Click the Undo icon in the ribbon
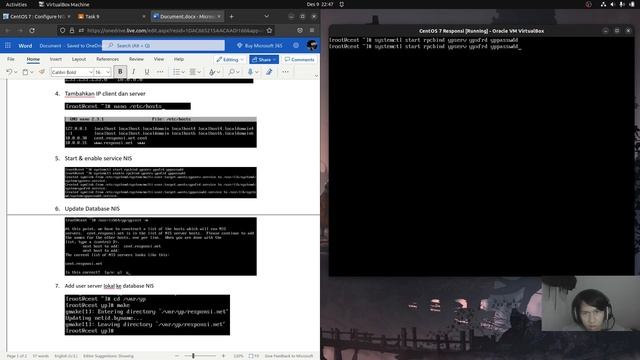 click(x=9, y=72)
